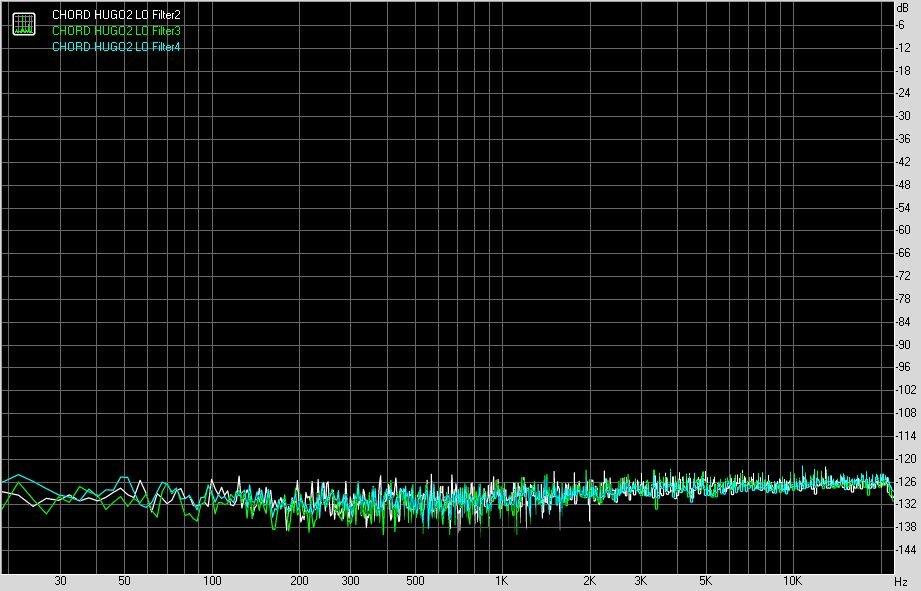This screenshot has height=591, width=921.
Task: Select the green CHORD HUGO2 LO Filter3 label
Action: (116, 31)
